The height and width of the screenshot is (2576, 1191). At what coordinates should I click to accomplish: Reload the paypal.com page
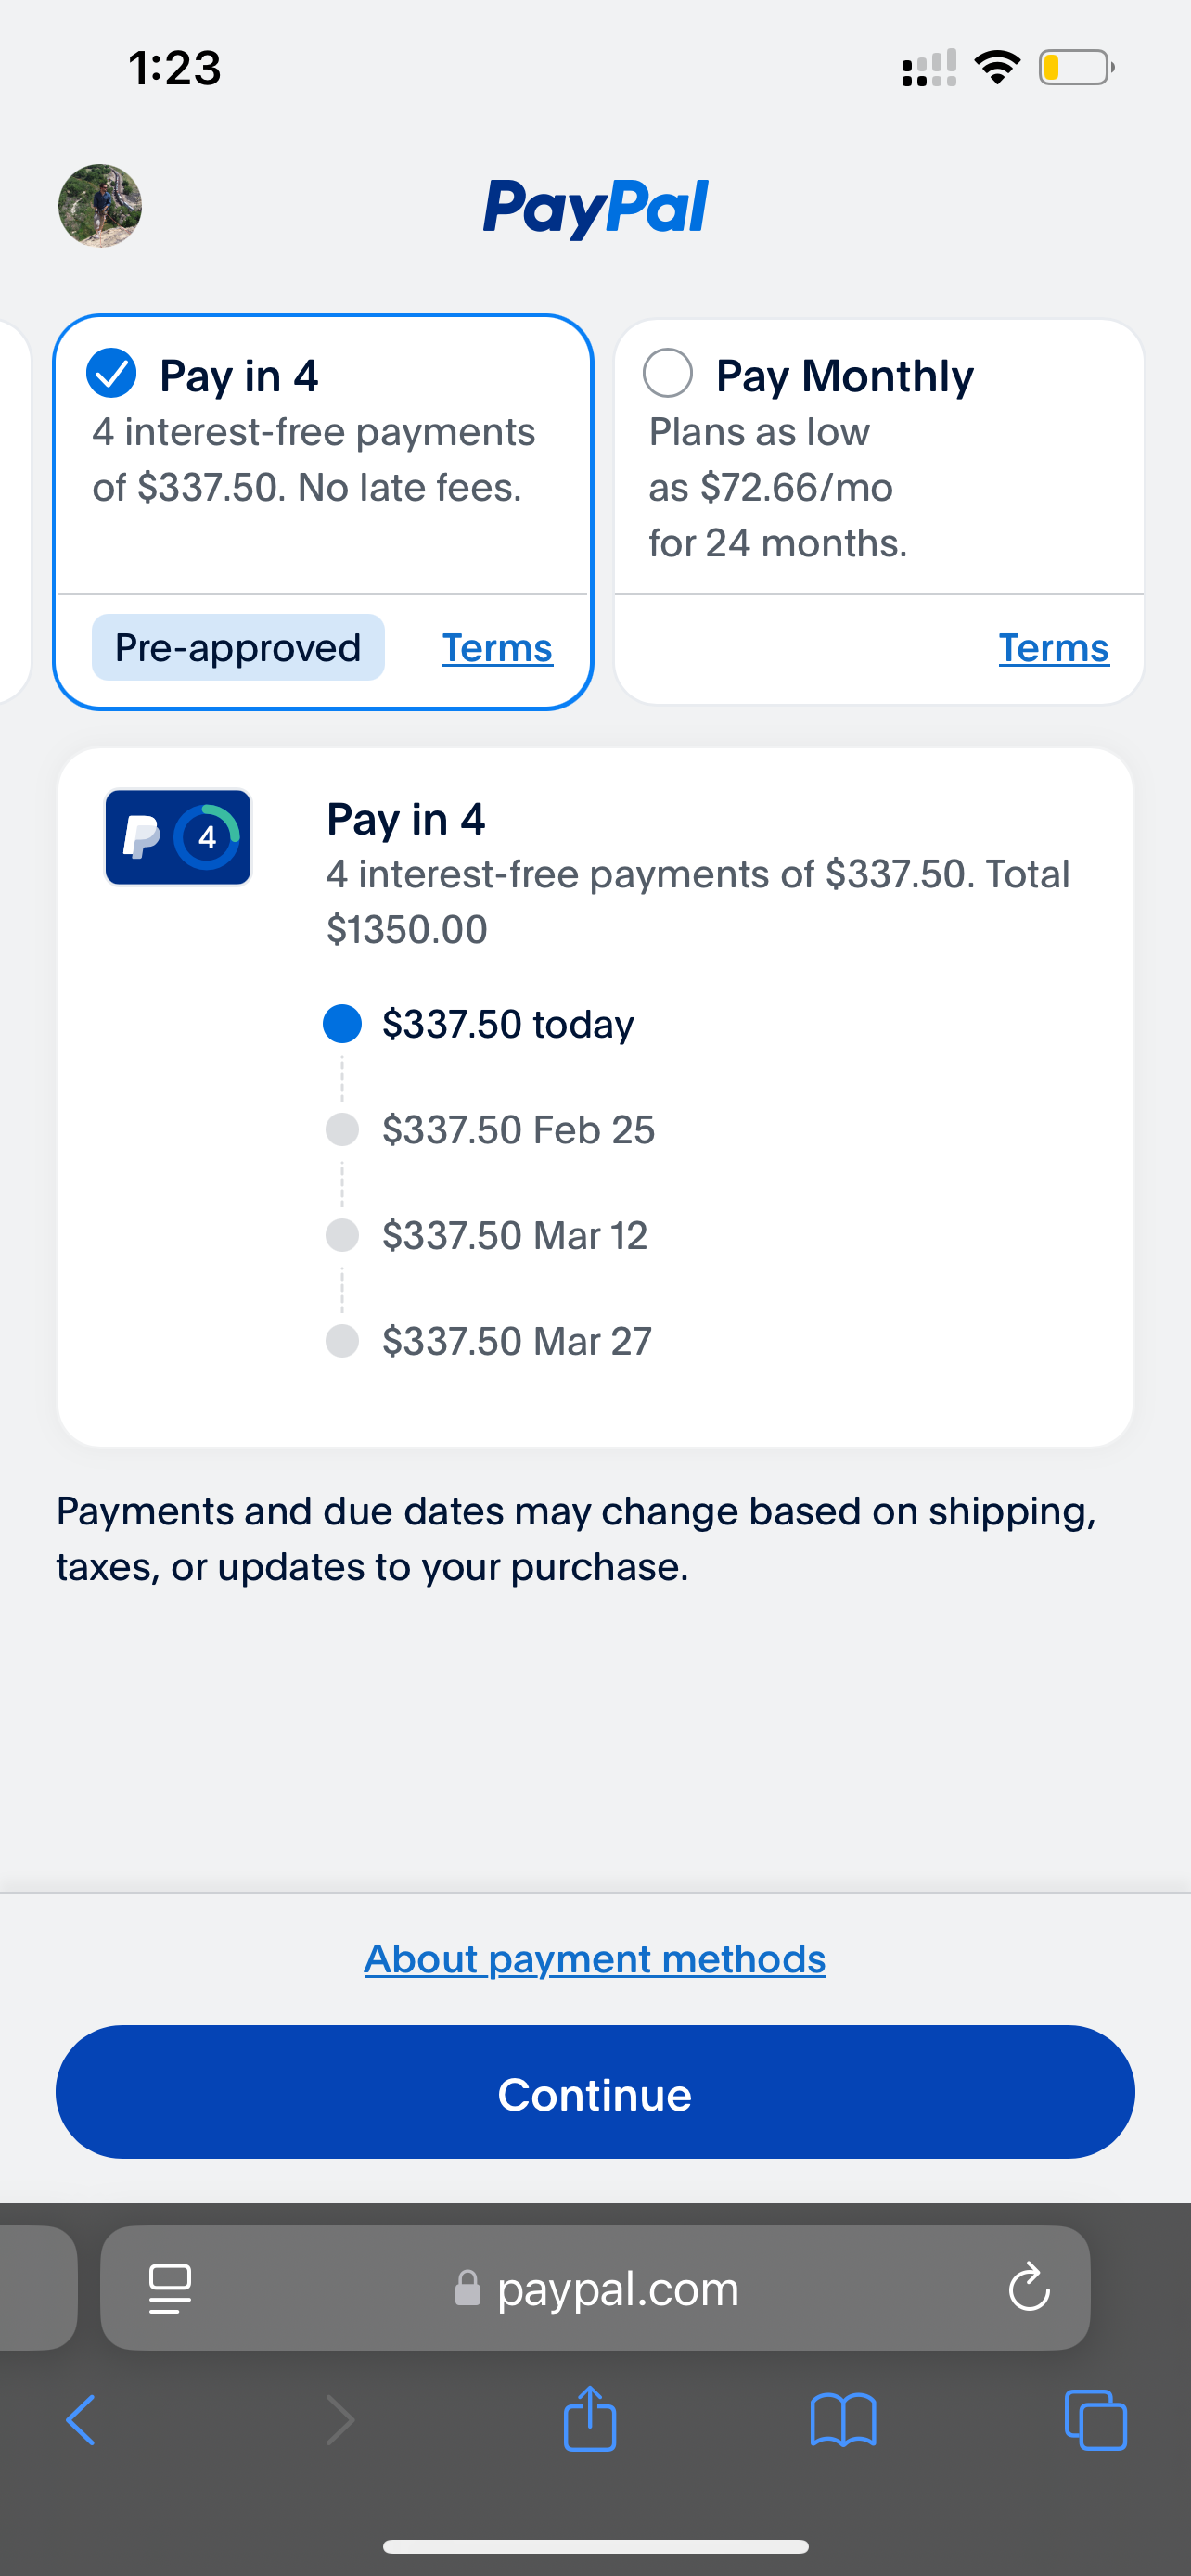(x=1029, y=2288)
